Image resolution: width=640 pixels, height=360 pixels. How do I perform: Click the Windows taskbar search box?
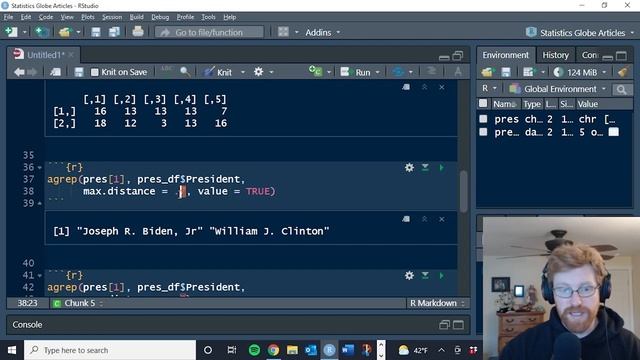[x=110, y=350]
